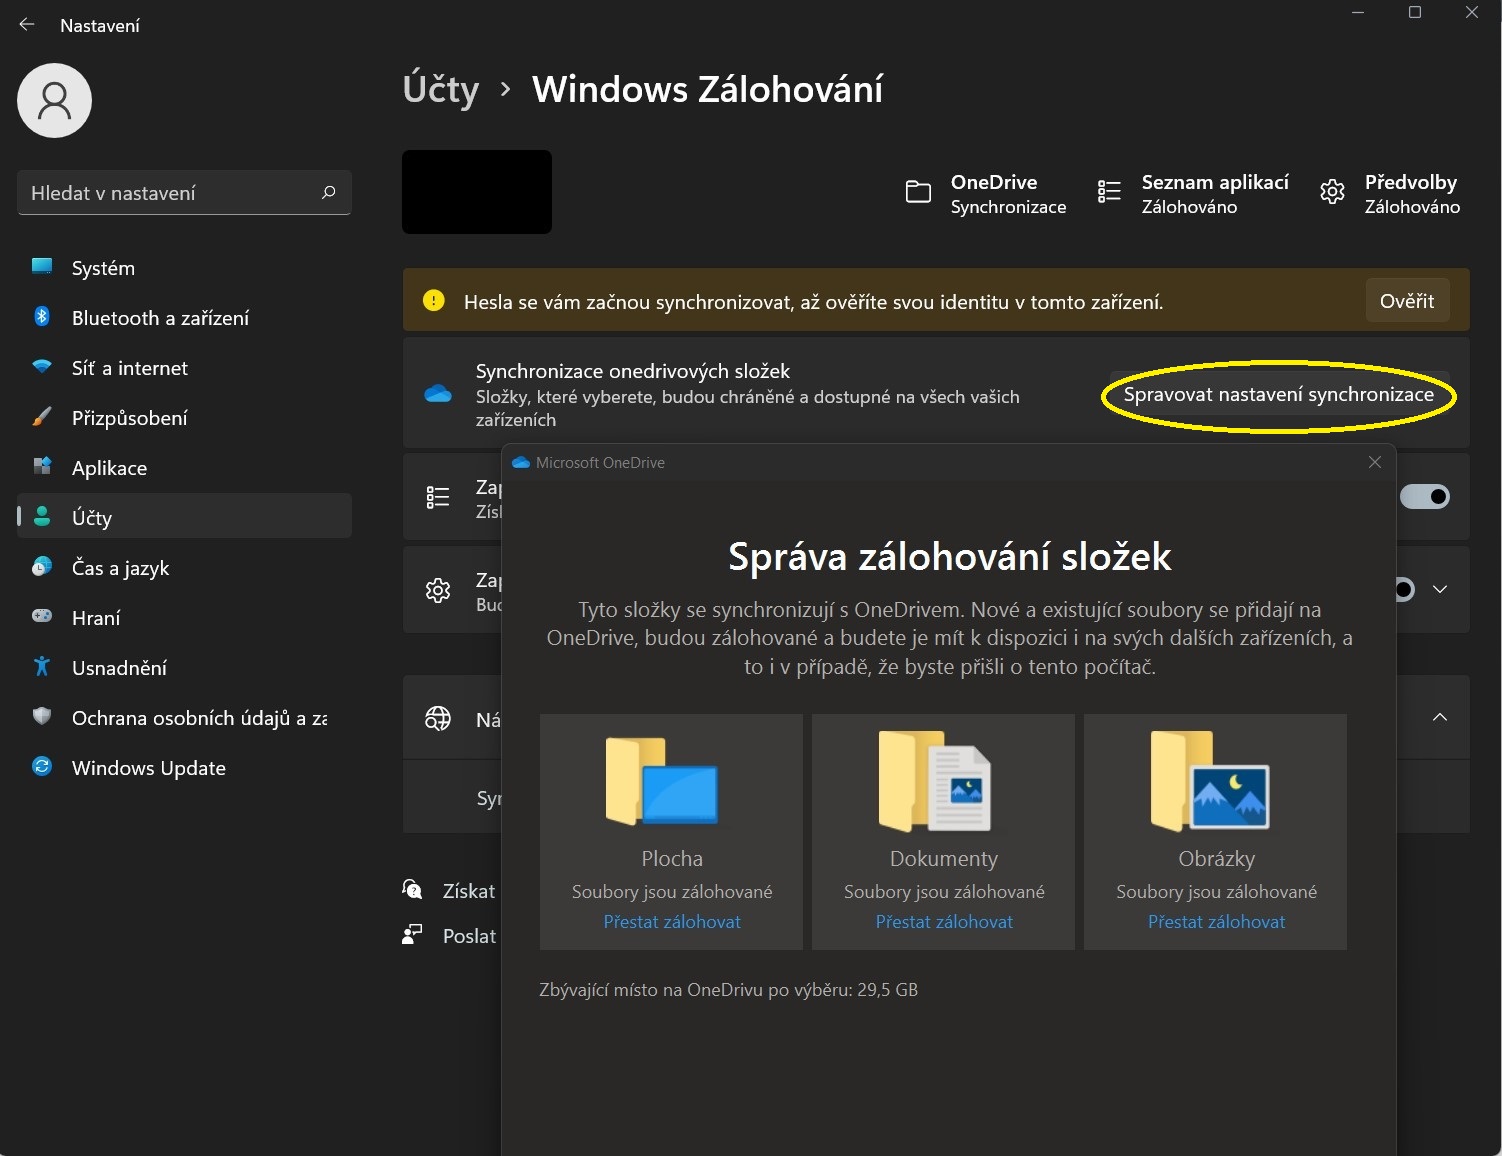Click the Hledat v nastavení search field
Screen dimensions: 1502x1156
170,193
